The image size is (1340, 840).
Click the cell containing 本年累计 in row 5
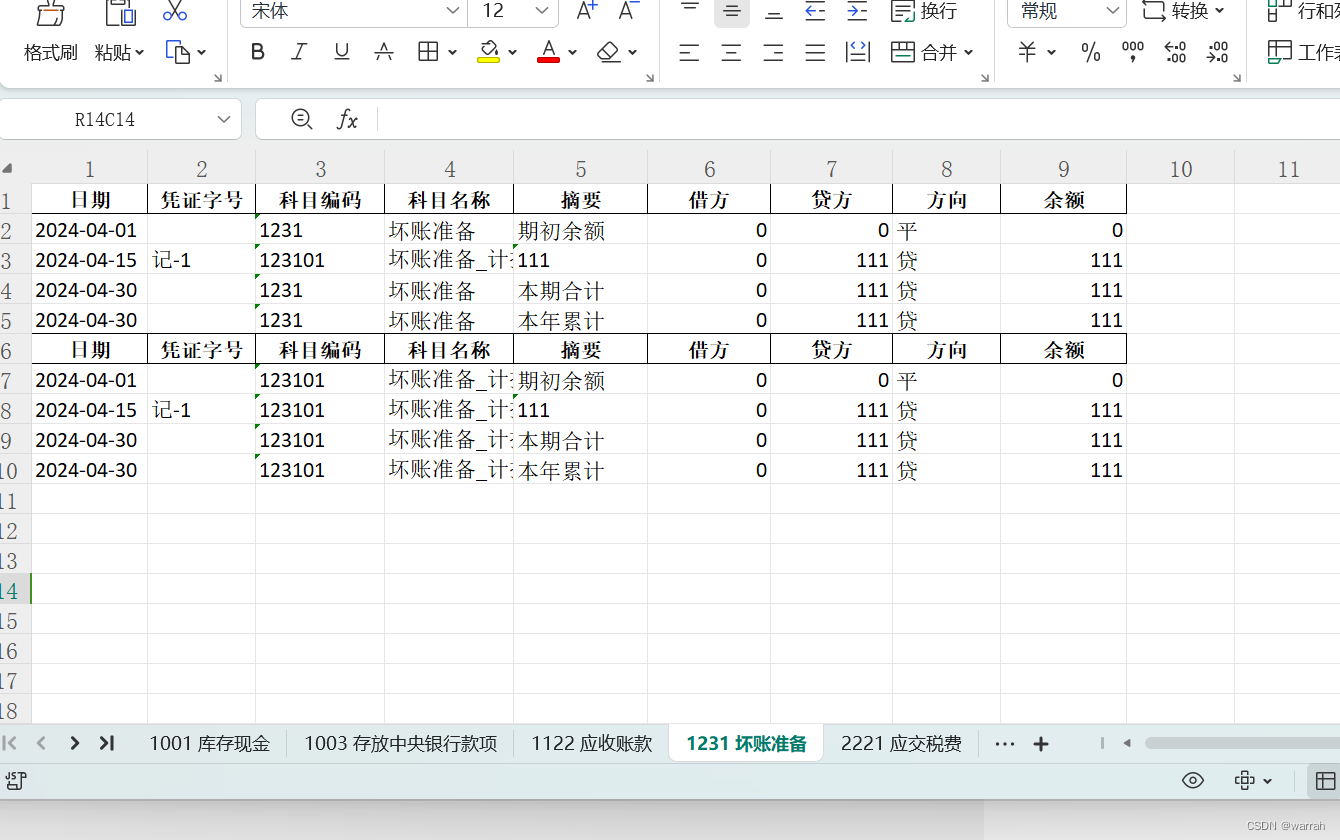[x=580, y=320]
